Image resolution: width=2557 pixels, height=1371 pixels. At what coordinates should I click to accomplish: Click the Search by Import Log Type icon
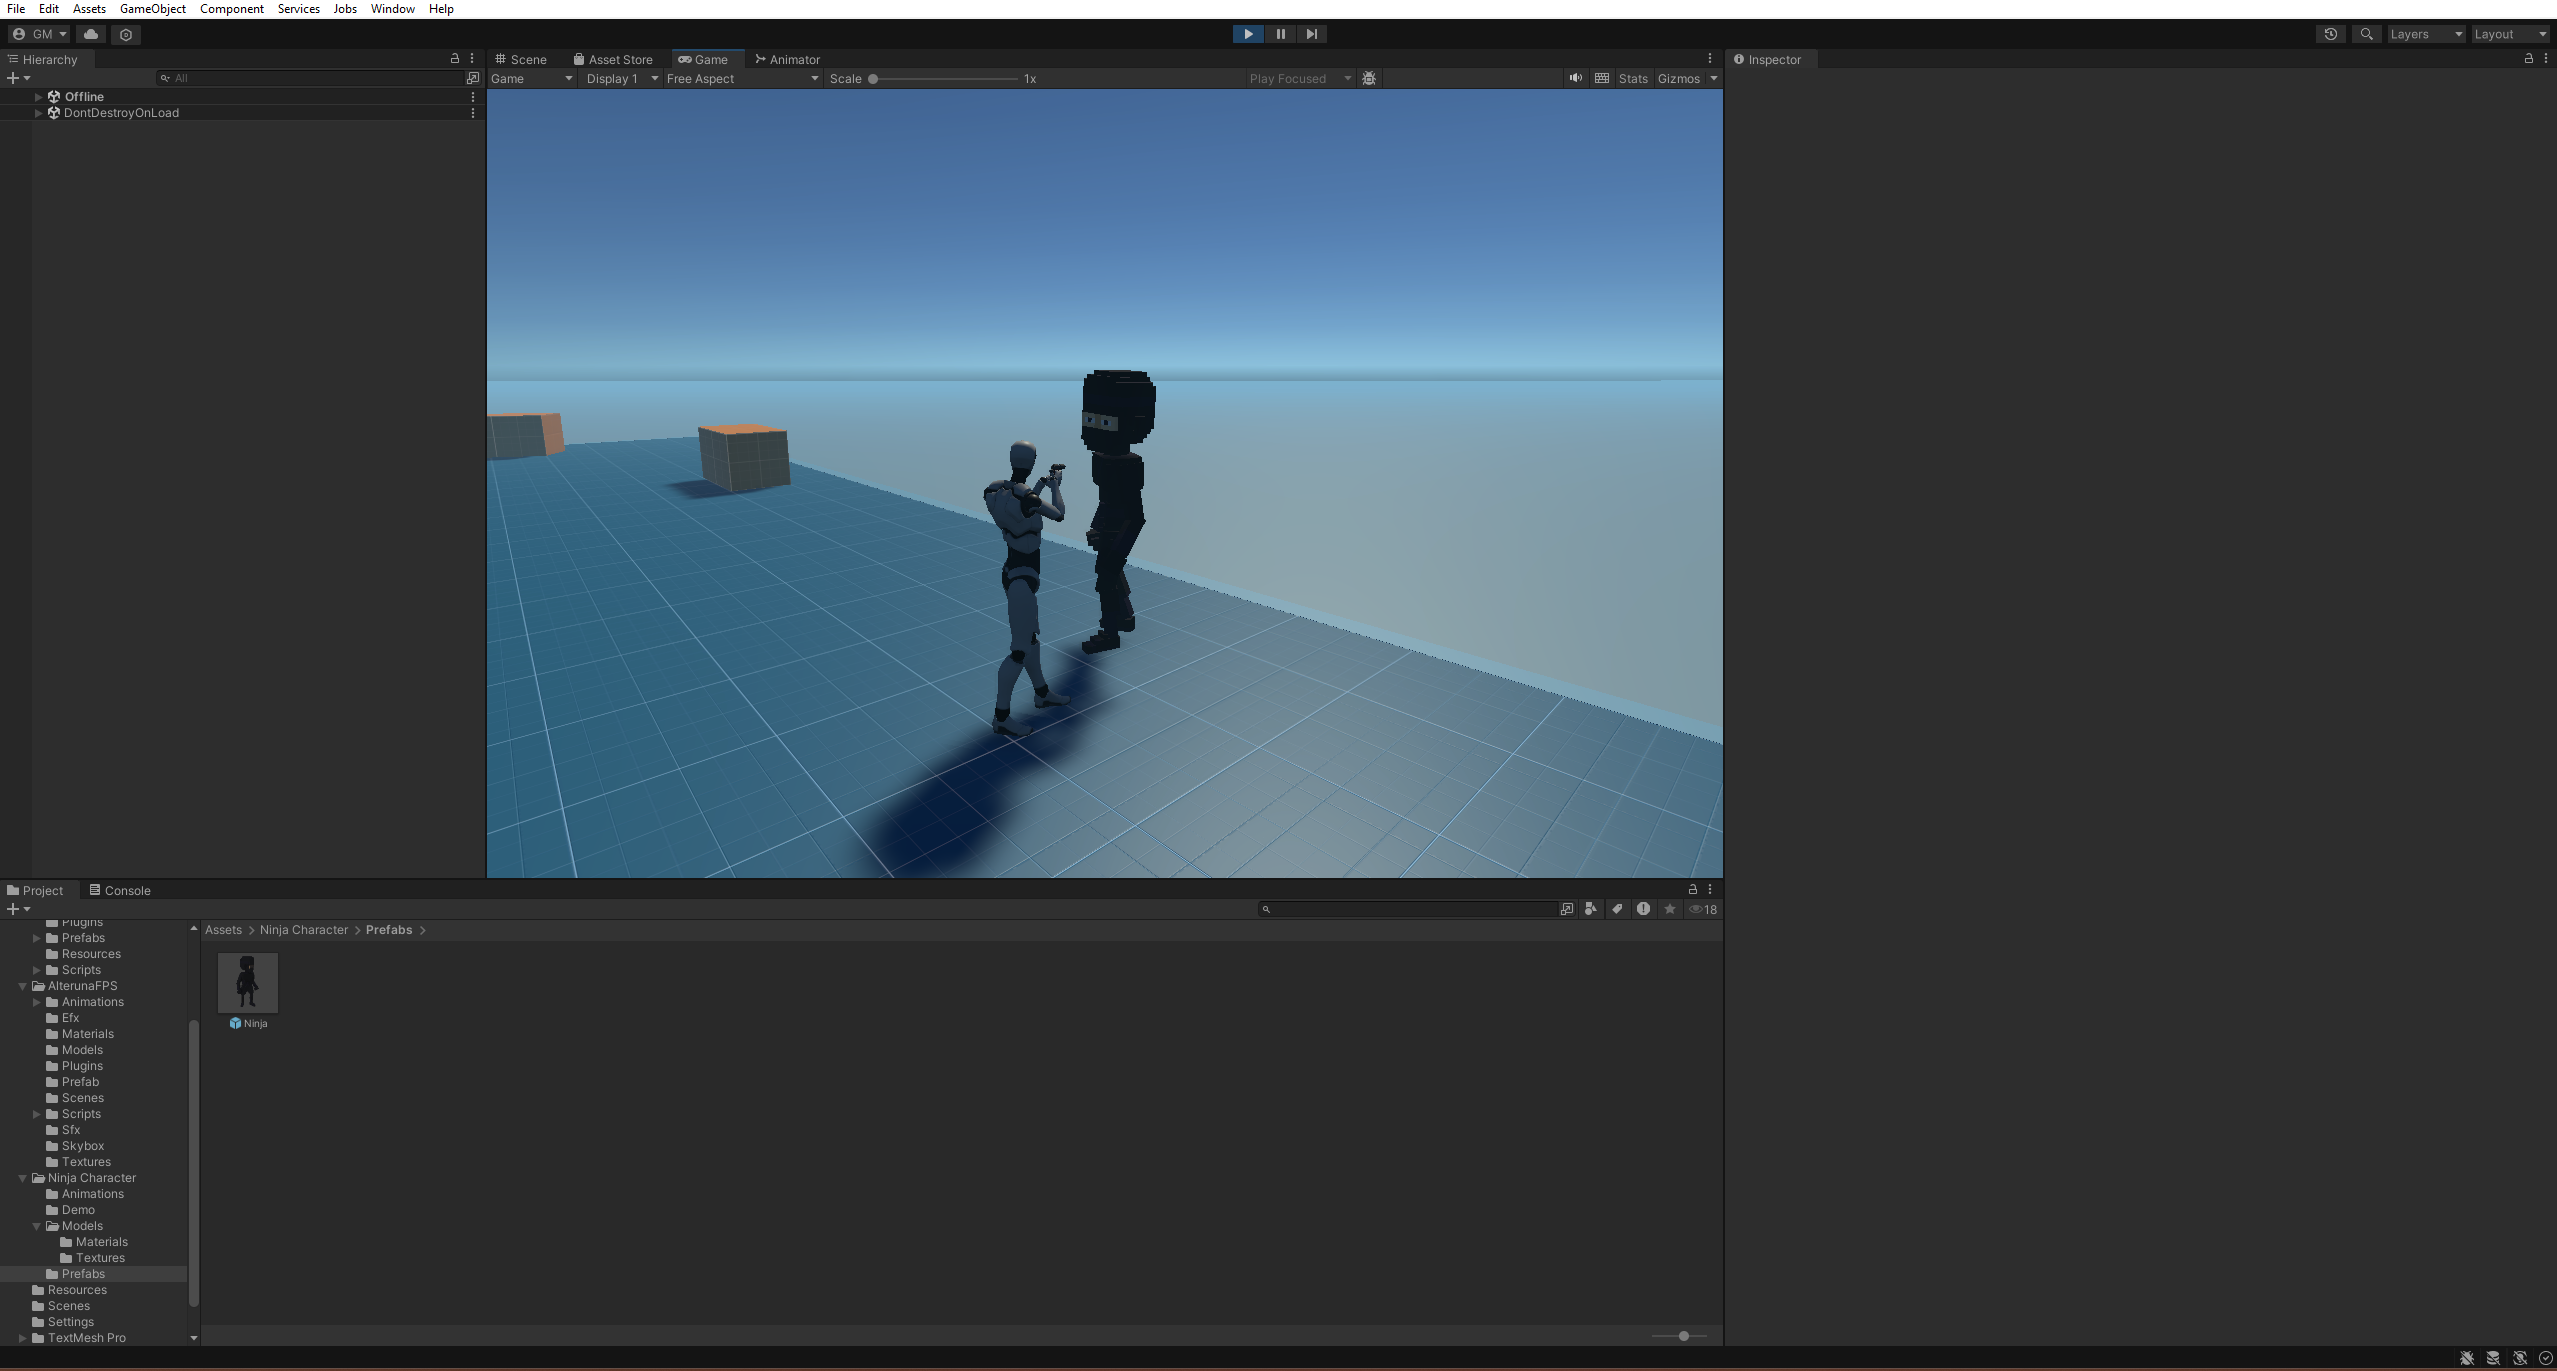coord(1643,909)
